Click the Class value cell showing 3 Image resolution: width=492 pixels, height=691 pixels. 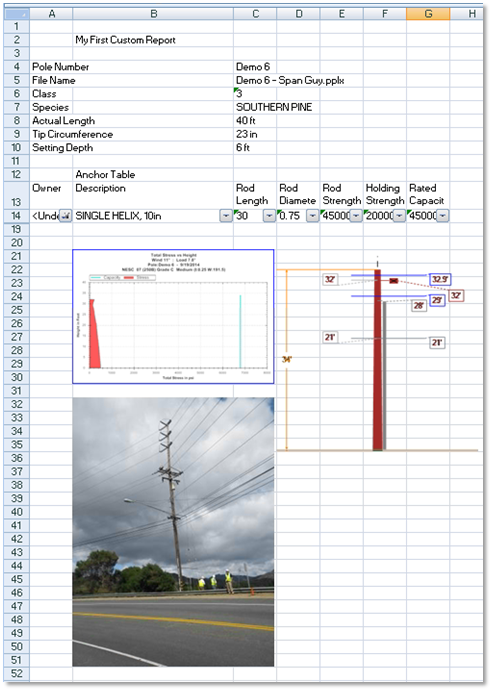pyautogui.click(x=255, y=94)
